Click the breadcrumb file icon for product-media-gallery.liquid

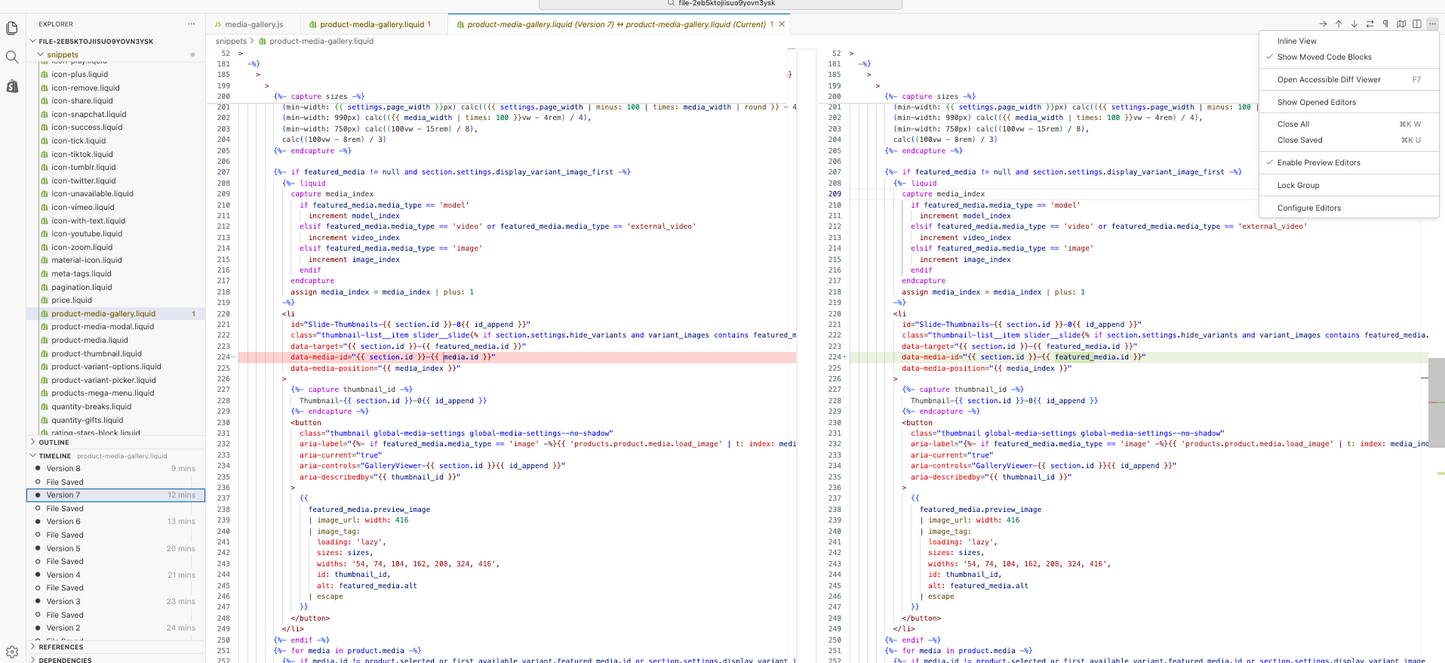coord(263,41)
